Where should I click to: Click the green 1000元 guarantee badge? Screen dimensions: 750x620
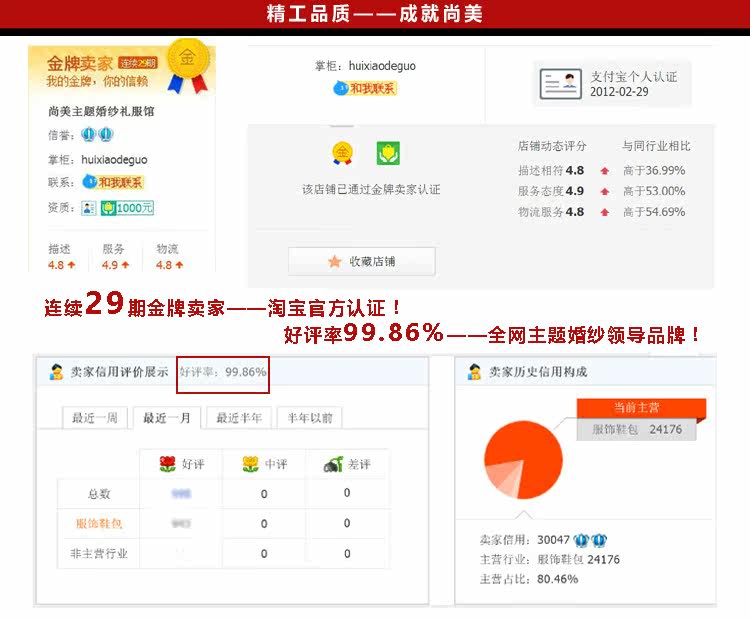pyautogui.click(x=127, y=208)
